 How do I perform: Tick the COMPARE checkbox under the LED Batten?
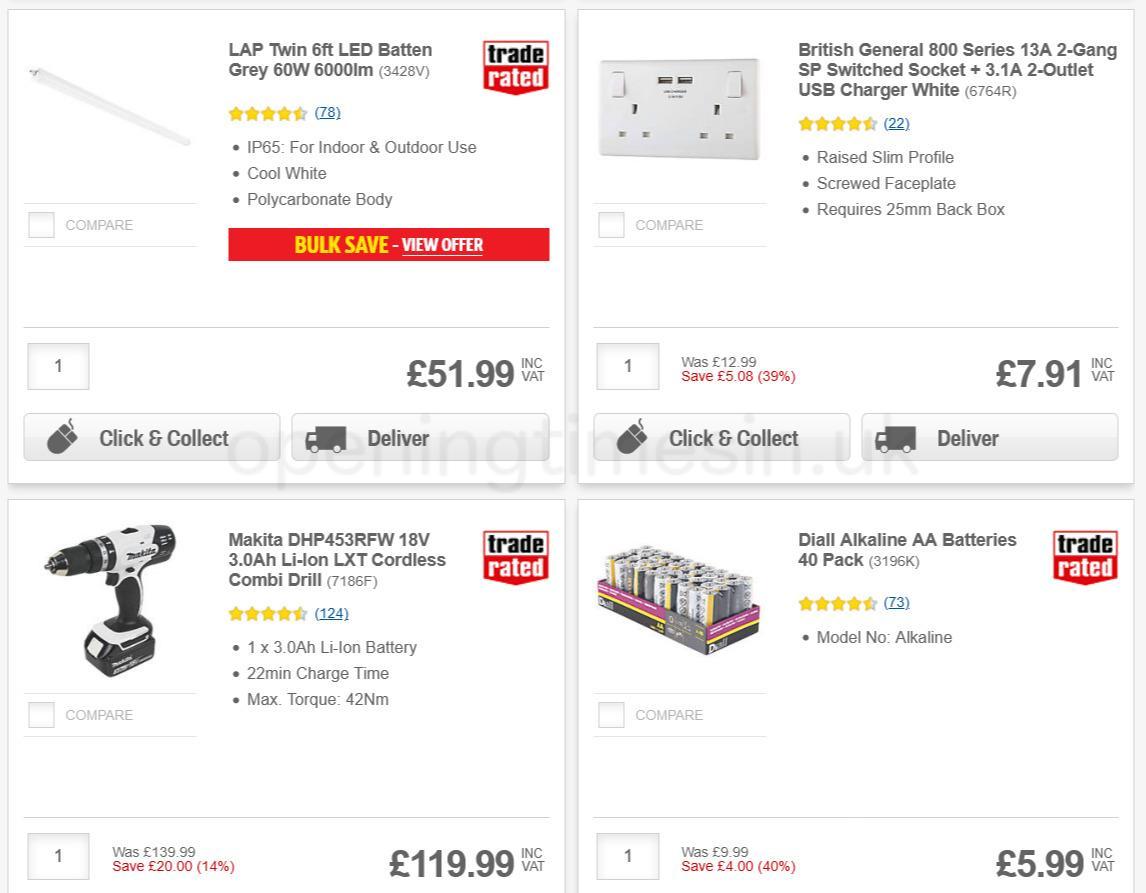tap(41, 225)
